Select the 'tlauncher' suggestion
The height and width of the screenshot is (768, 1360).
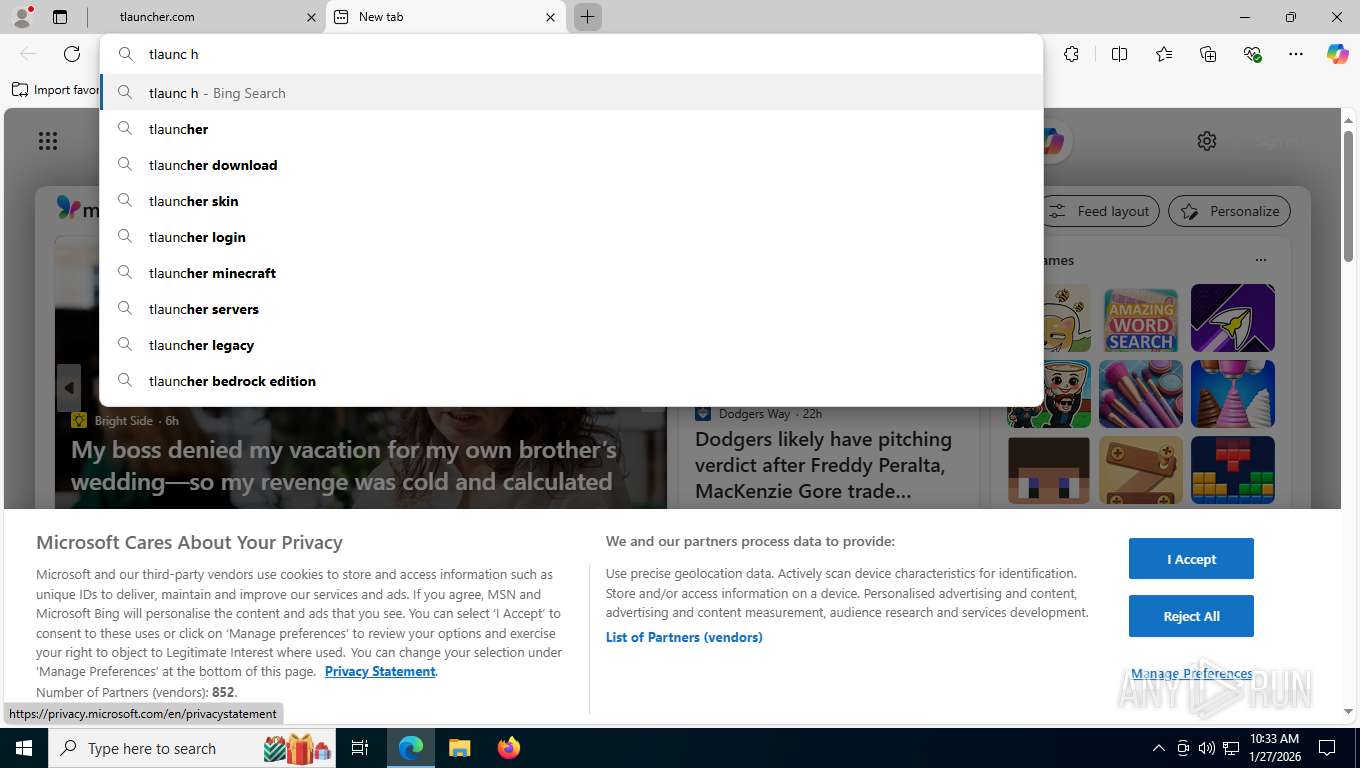coord(571,129)
